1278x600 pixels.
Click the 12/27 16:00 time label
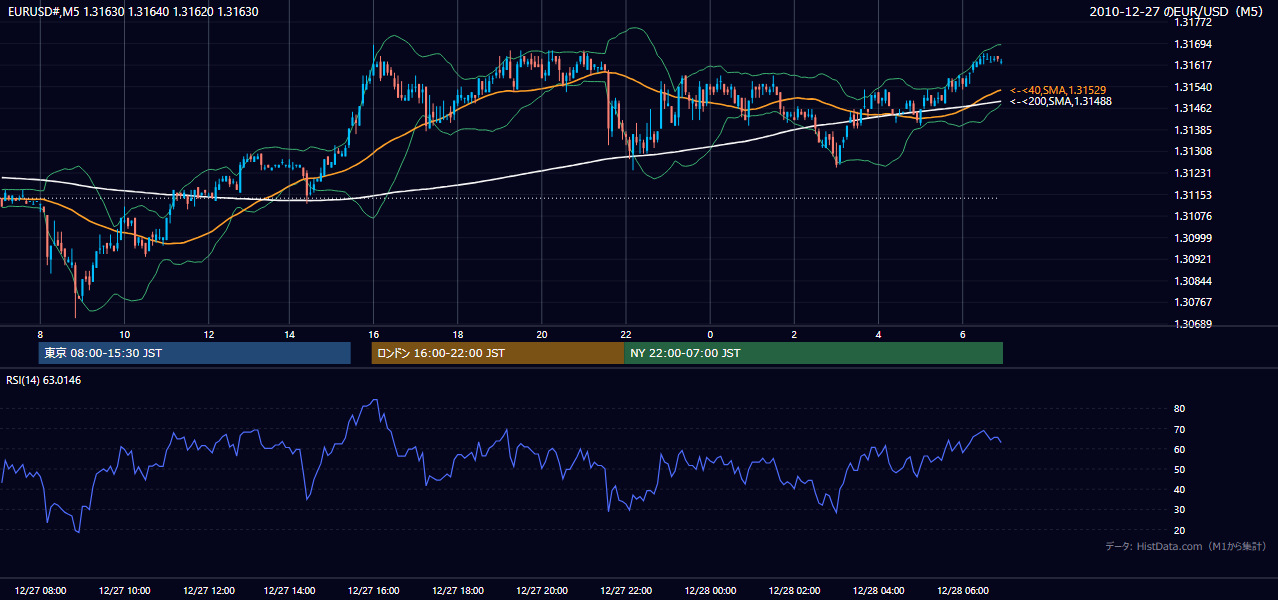(375, 591)
